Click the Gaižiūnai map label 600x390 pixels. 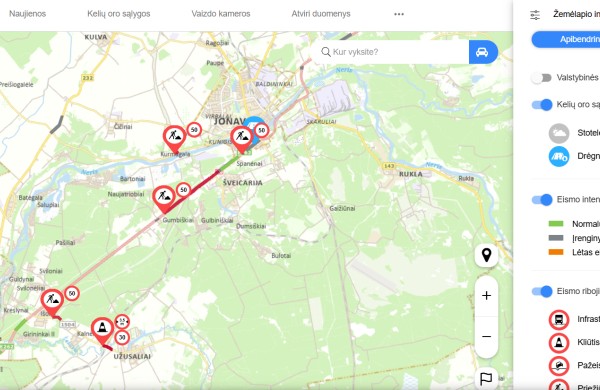coord(342,209)
